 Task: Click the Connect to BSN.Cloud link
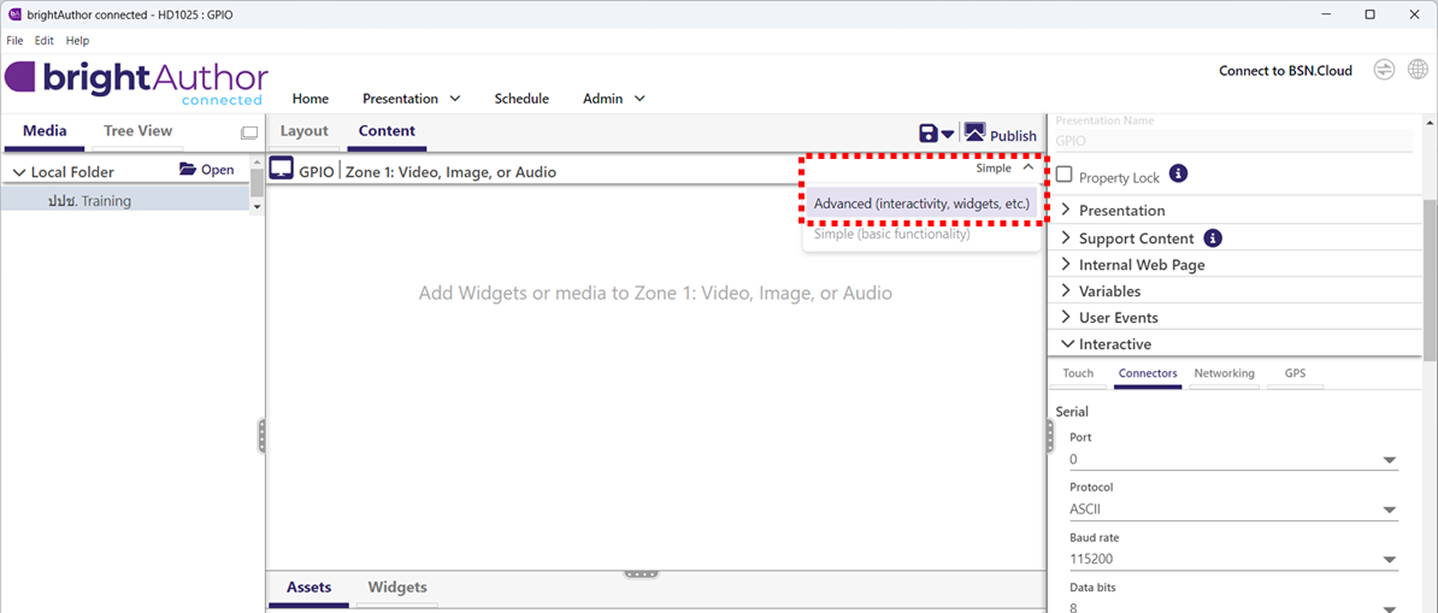[x=1284, y=70]
